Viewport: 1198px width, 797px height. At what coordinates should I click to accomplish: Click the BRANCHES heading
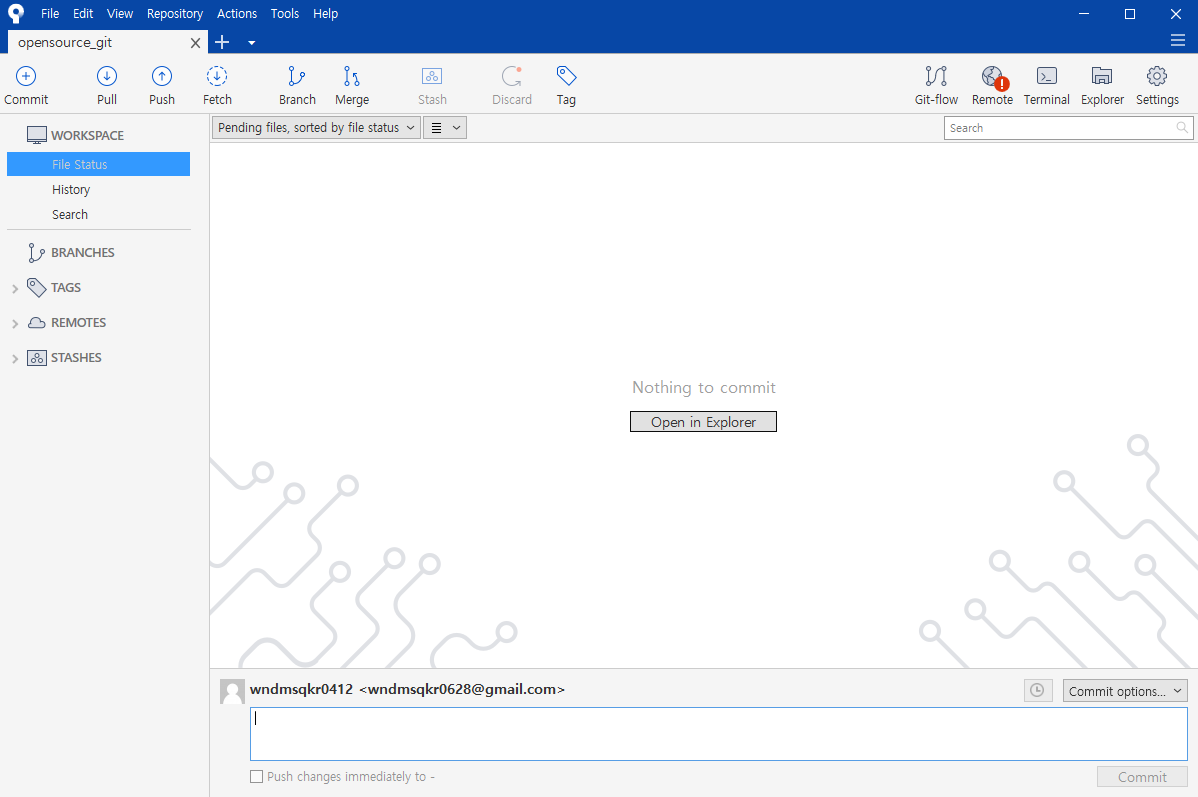(83, 253)
